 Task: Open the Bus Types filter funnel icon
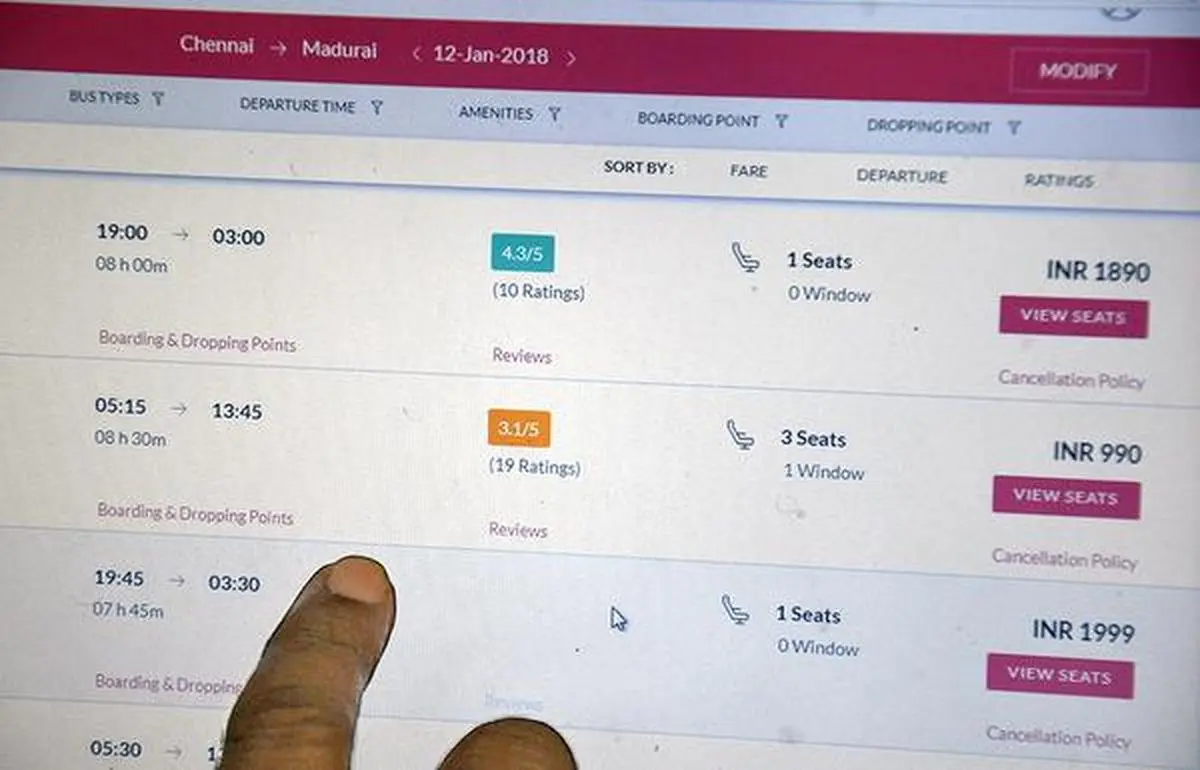158,98
